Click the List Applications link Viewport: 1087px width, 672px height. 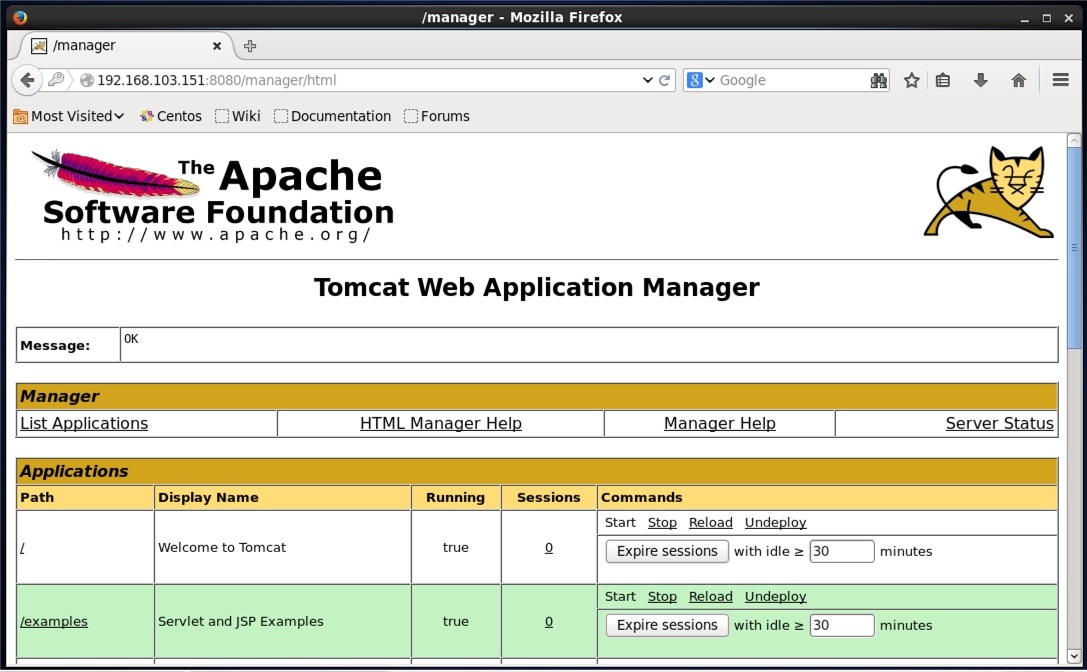[x=84, y=423]
